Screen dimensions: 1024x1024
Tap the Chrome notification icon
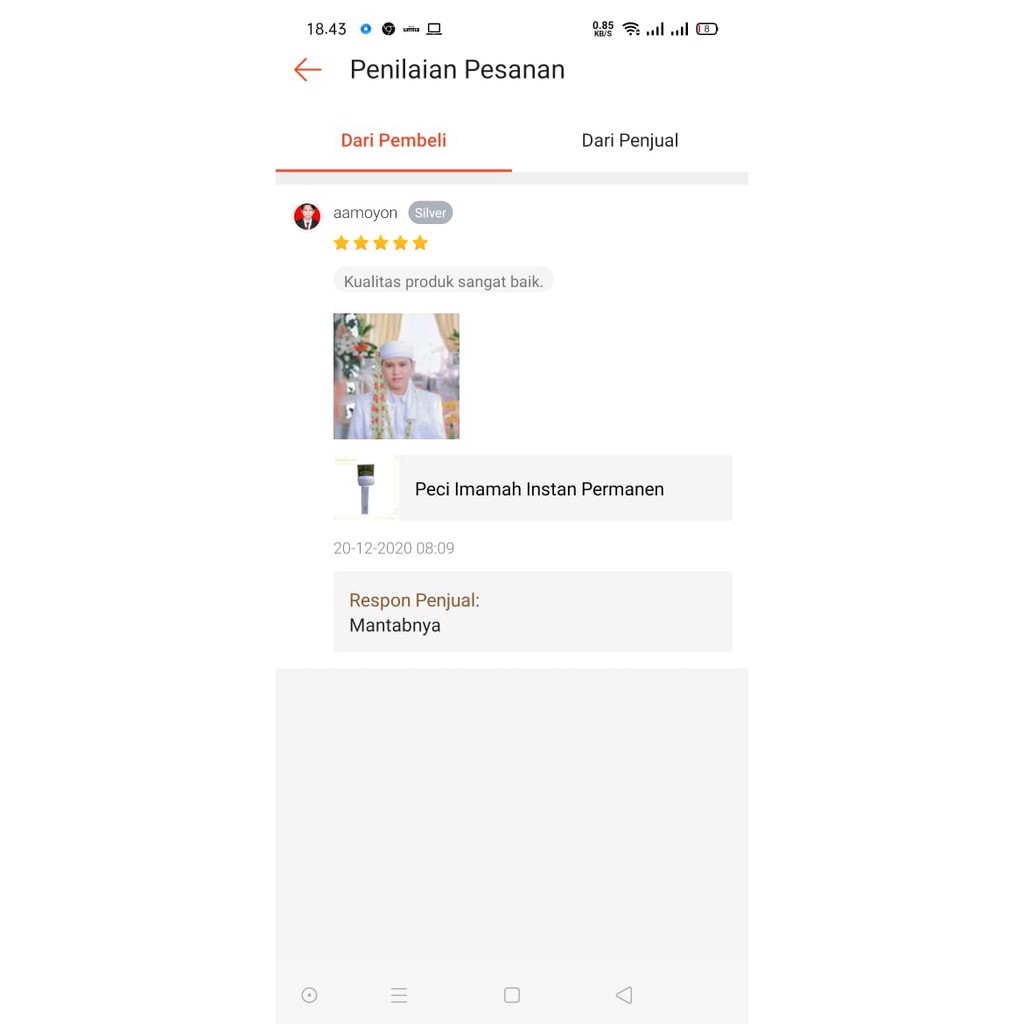coord(389,29)
